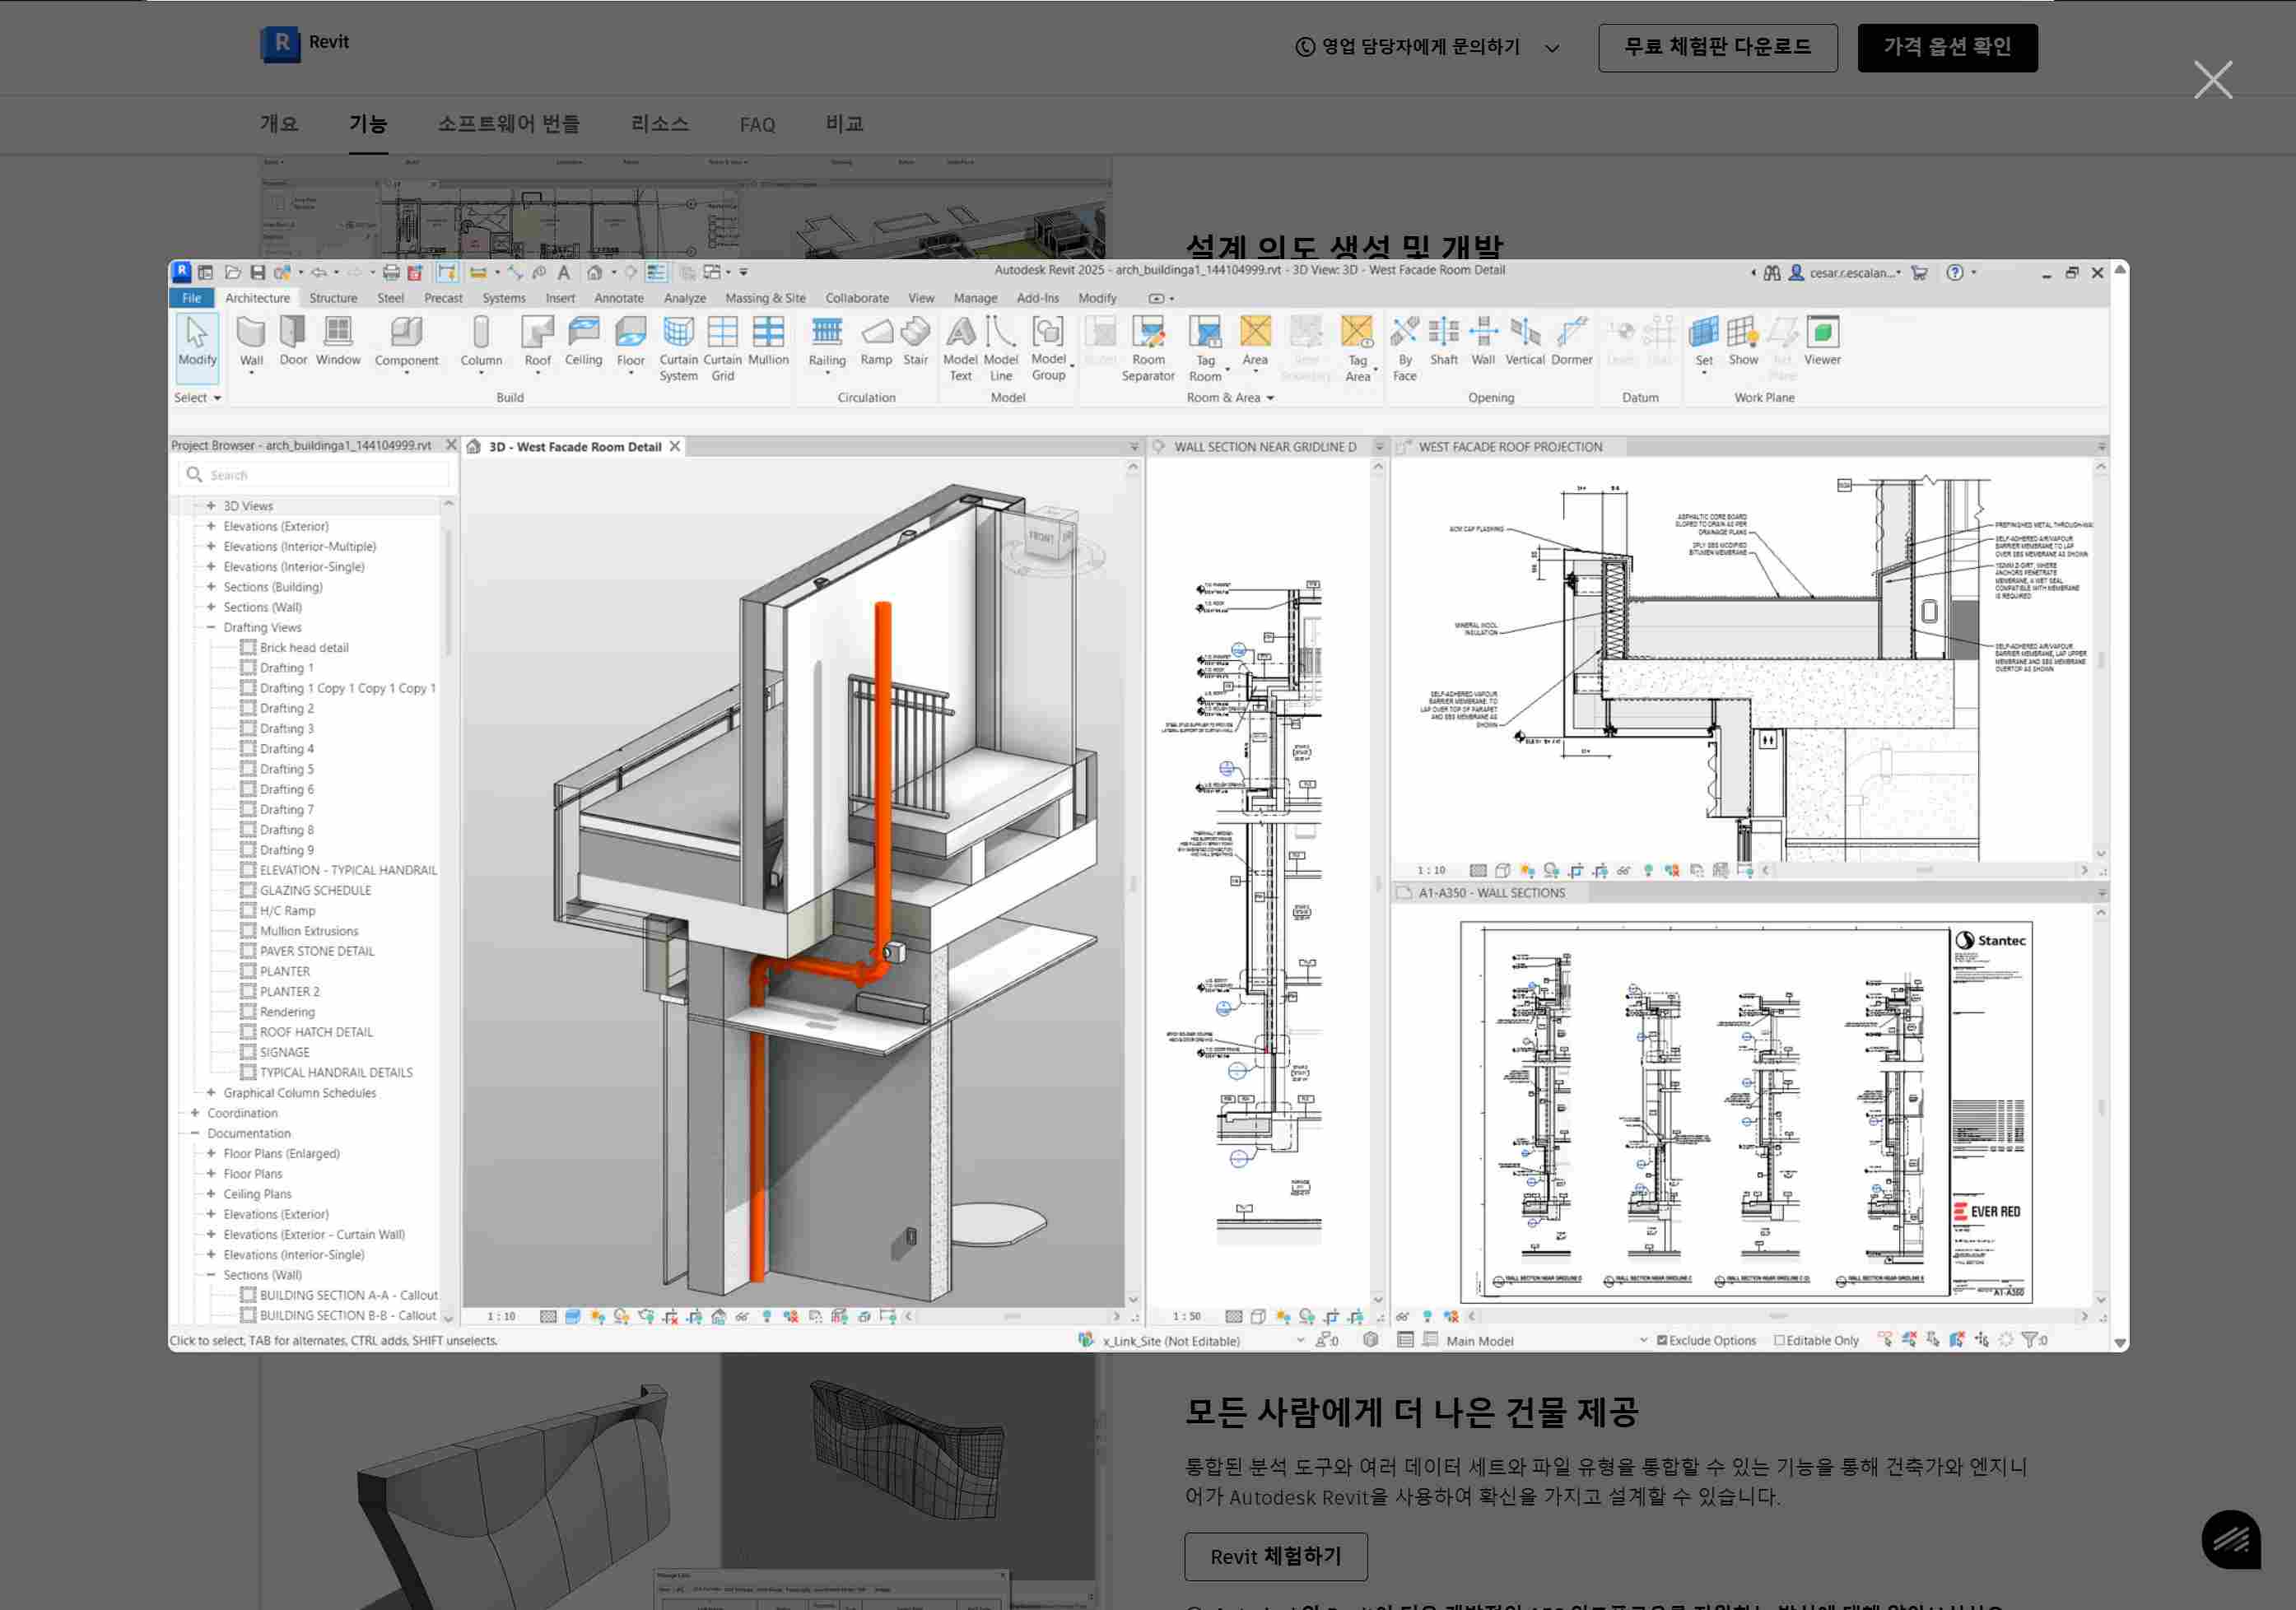Viewport: 2296px width, 1610px height.
Task: Click the 1 : 10 scale of 3D view
Action: coord(501,1316)
